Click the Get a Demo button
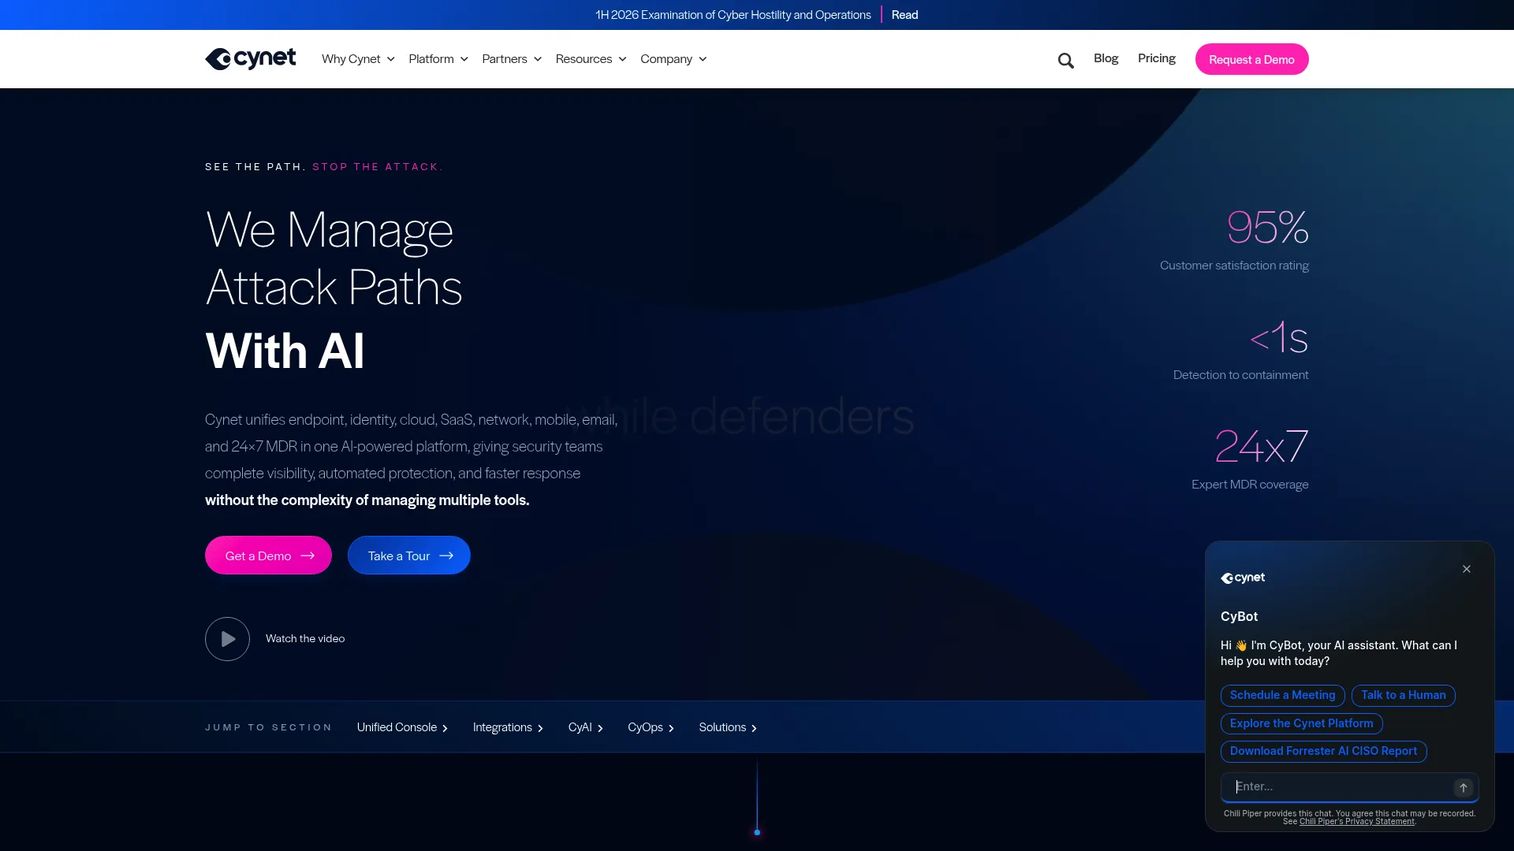The image size is (1514, 851). [x=268, y=555]
